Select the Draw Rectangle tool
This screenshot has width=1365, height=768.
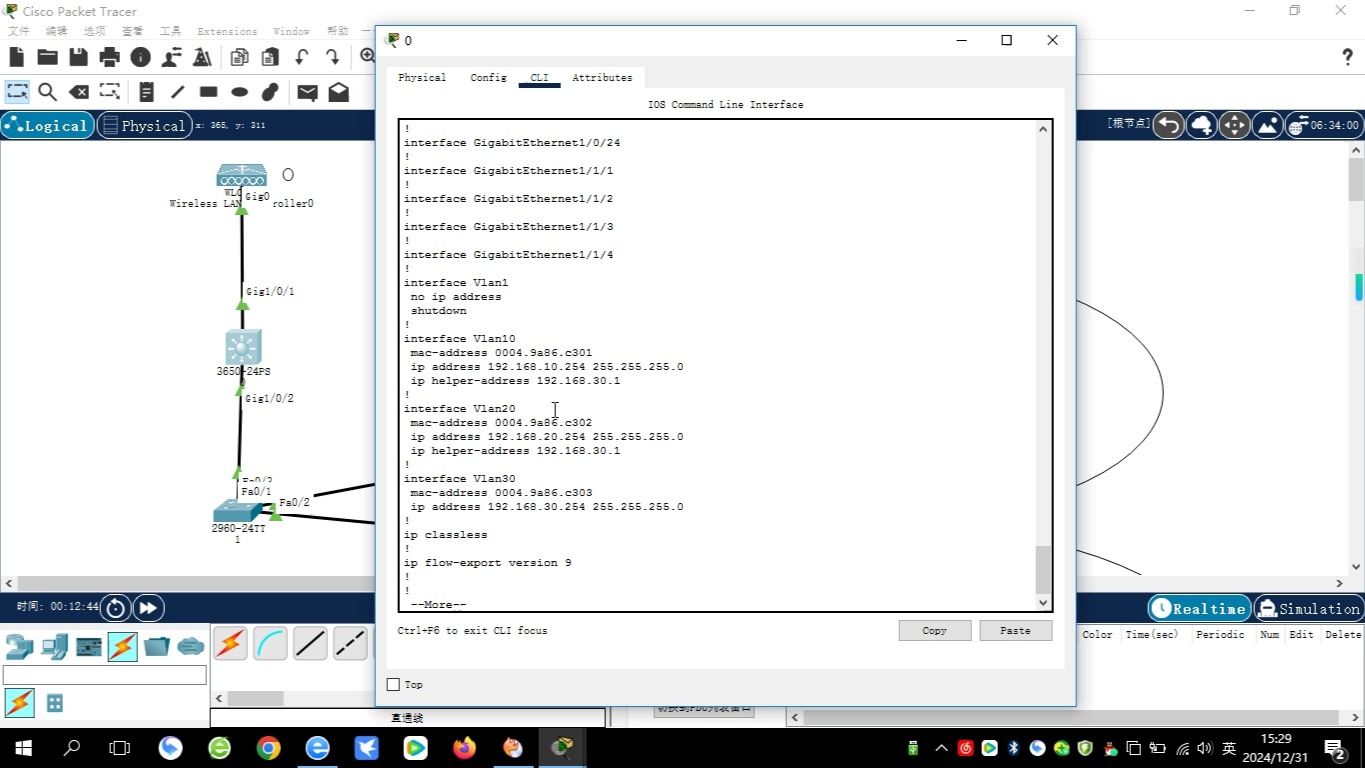(208, 92)
